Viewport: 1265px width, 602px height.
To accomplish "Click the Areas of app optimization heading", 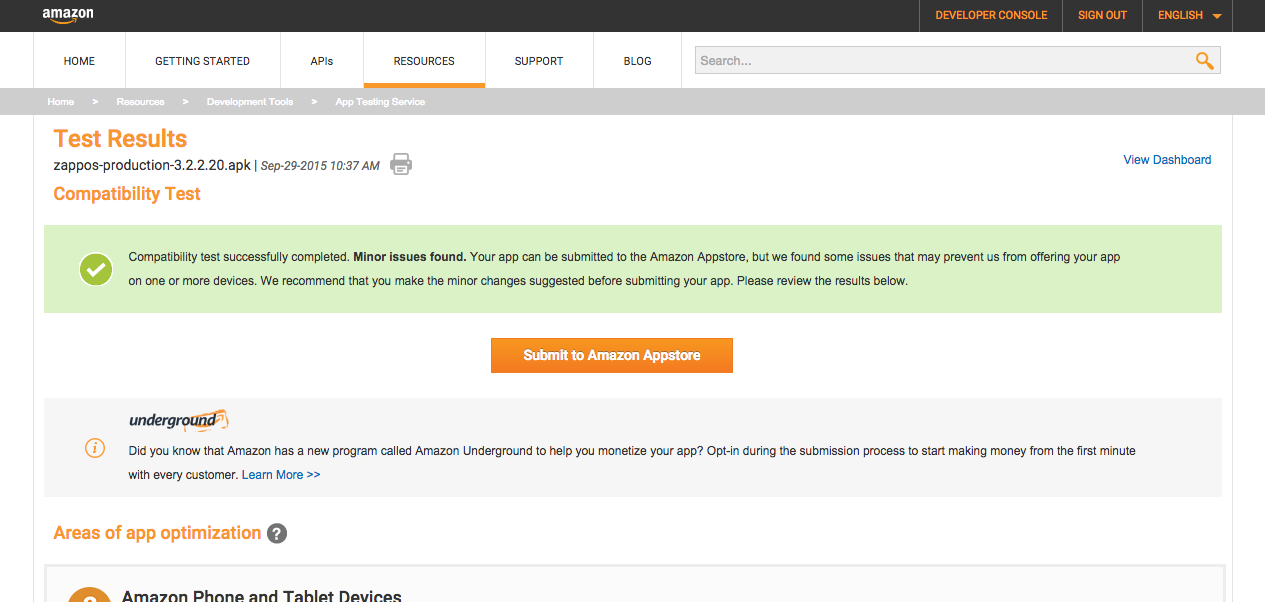I will [157, 533].
